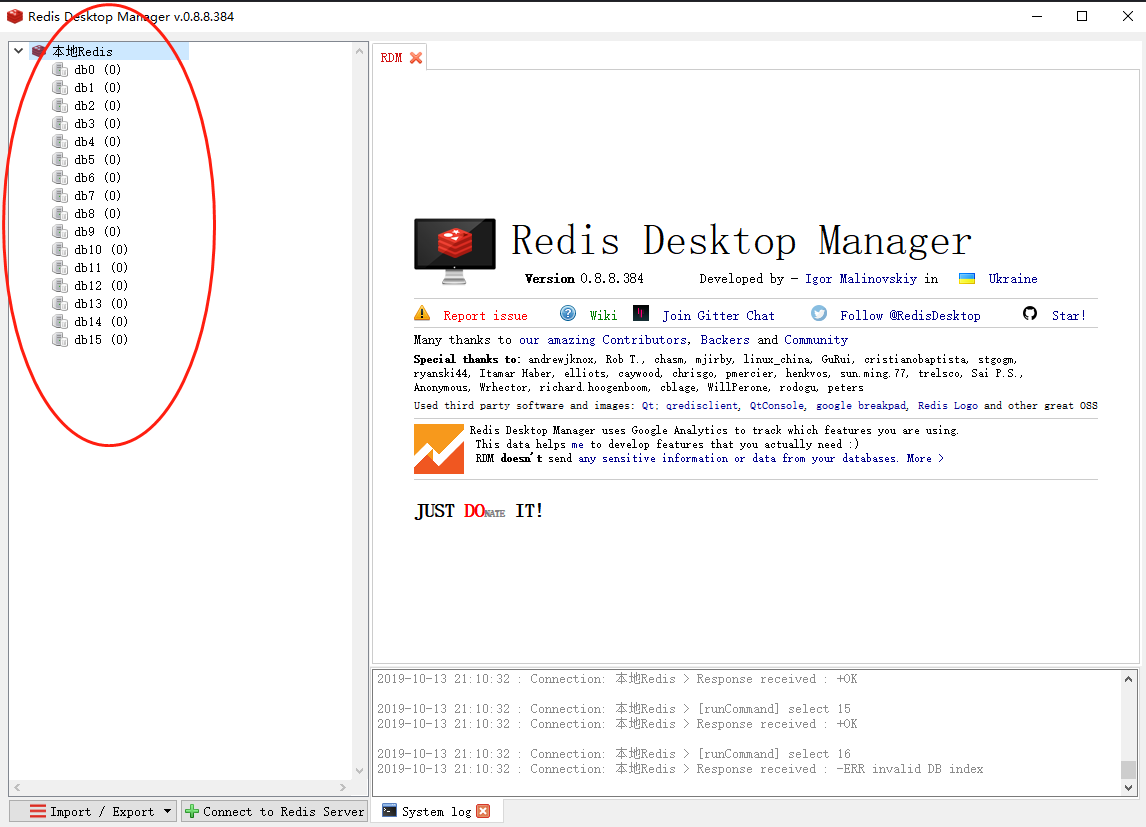This screenshot has height=827, width=1146.
Task: Click the Ukraine link
Action: (1013, 278)
